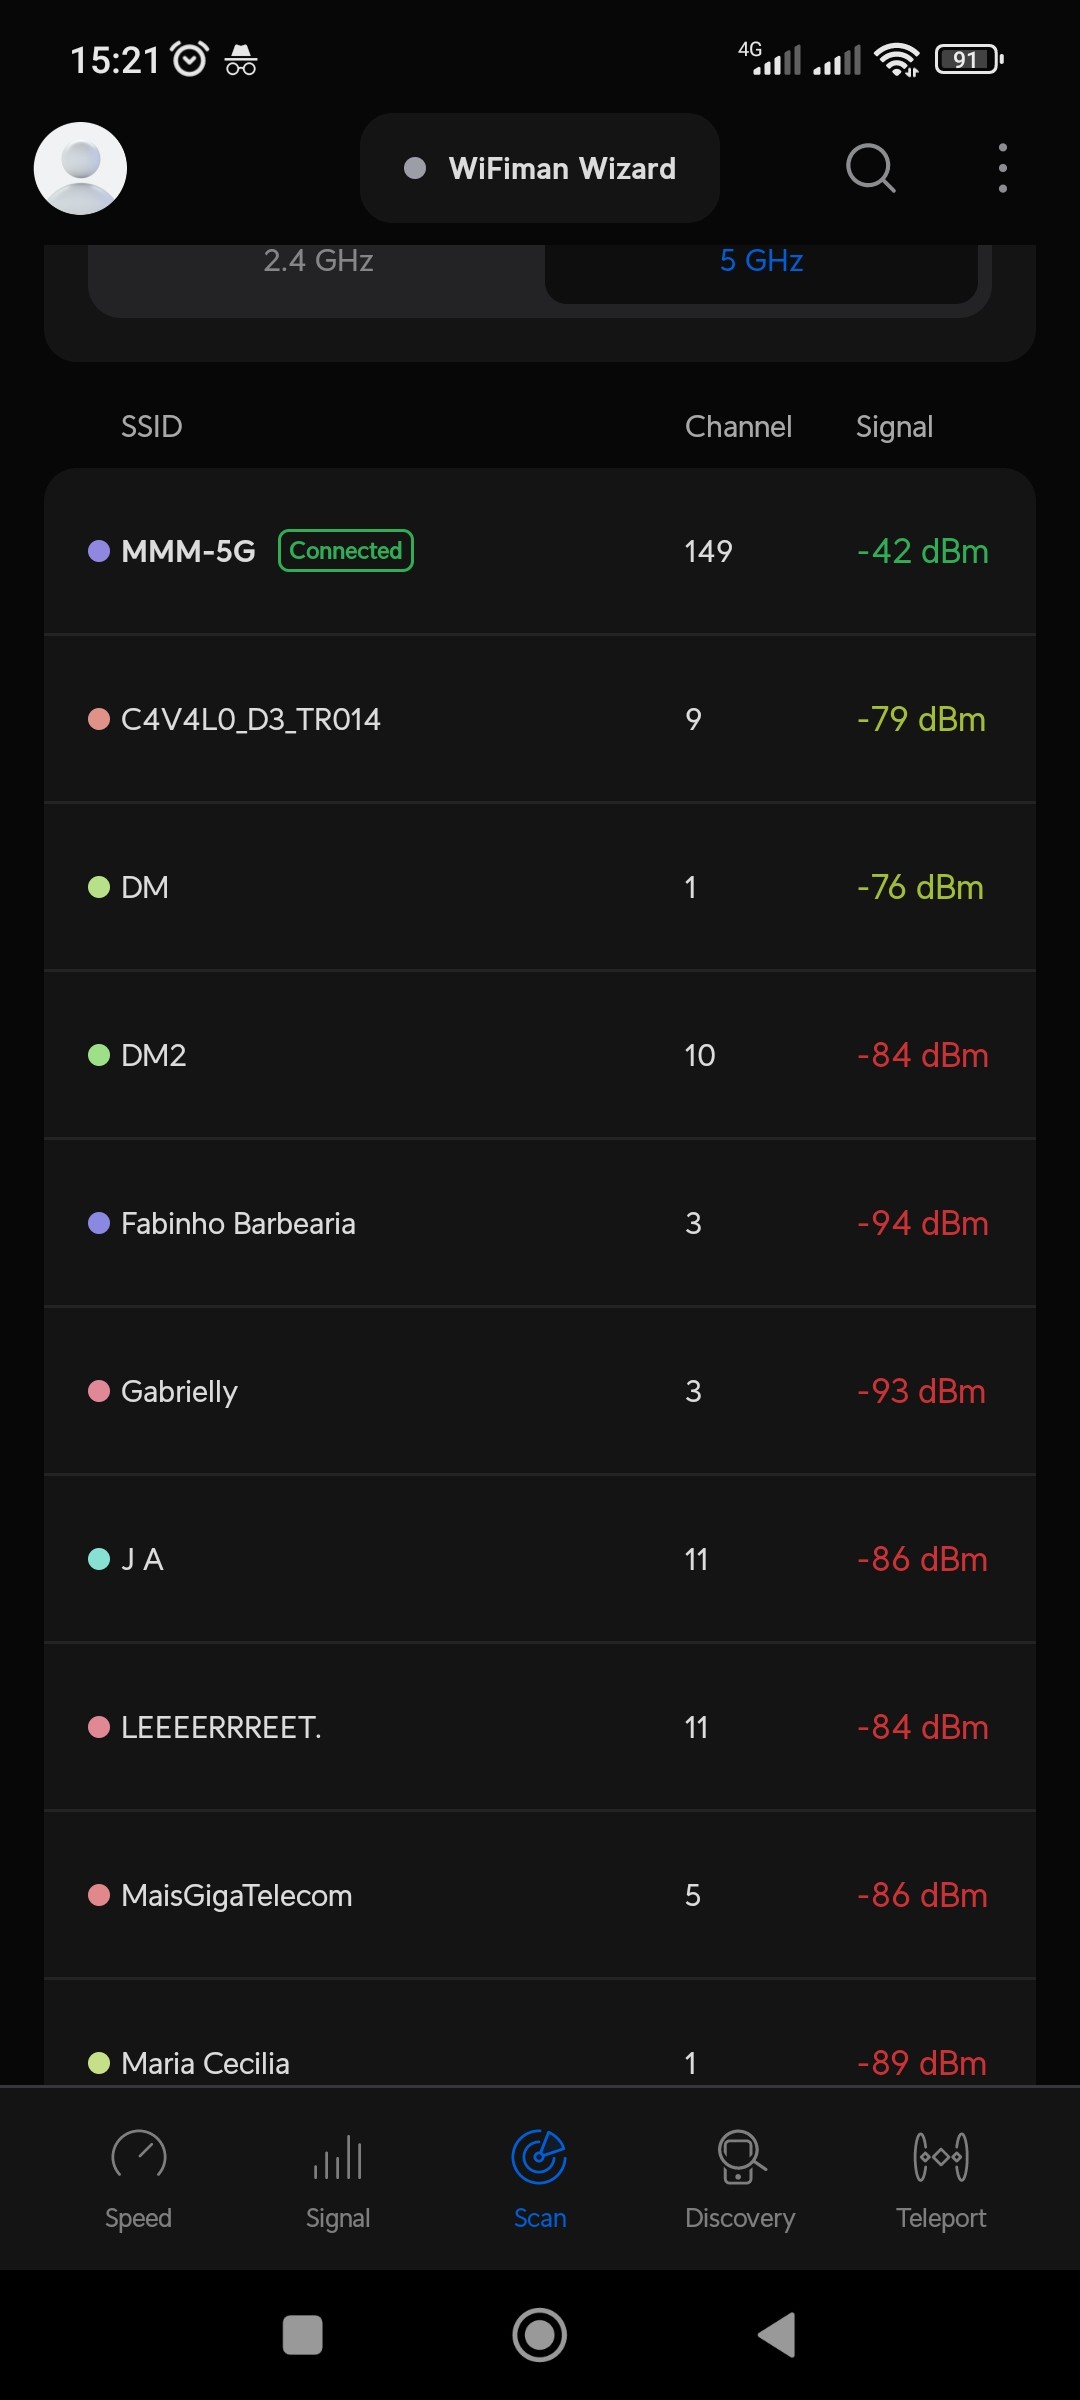Tap the pink dot beside Gabrielly

point(99,1391)
